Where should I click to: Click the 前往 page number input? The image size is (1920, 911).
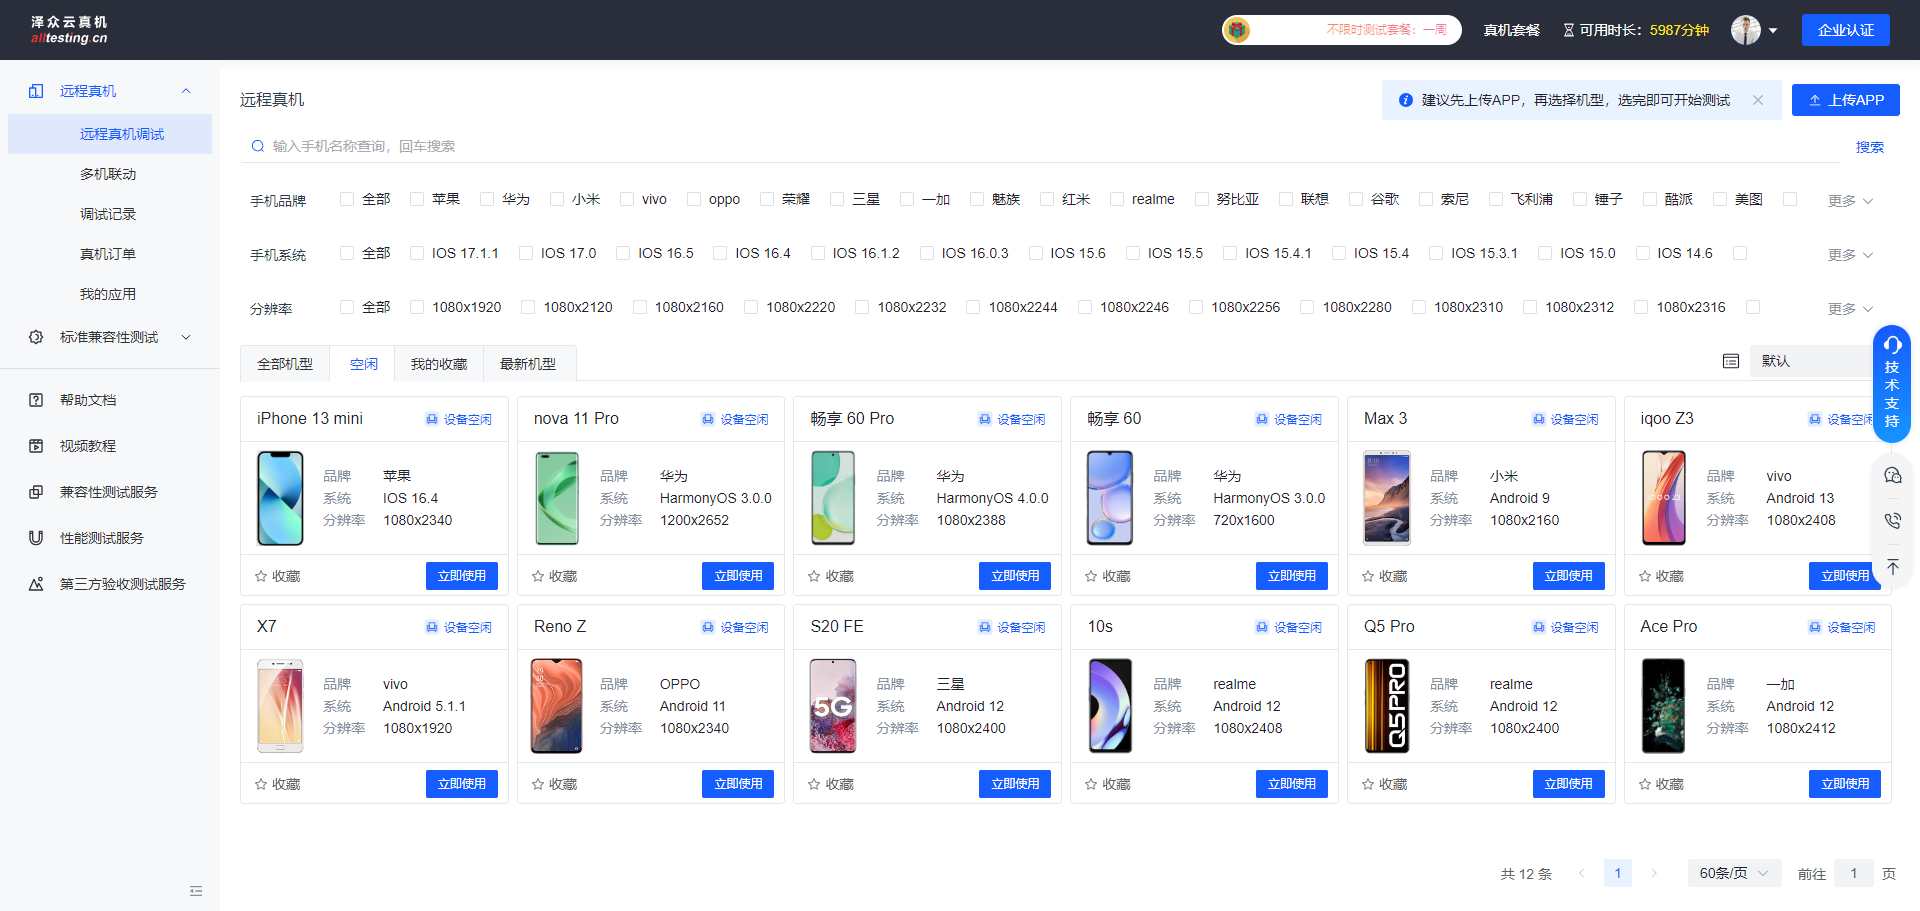(x=1853, y=873)
